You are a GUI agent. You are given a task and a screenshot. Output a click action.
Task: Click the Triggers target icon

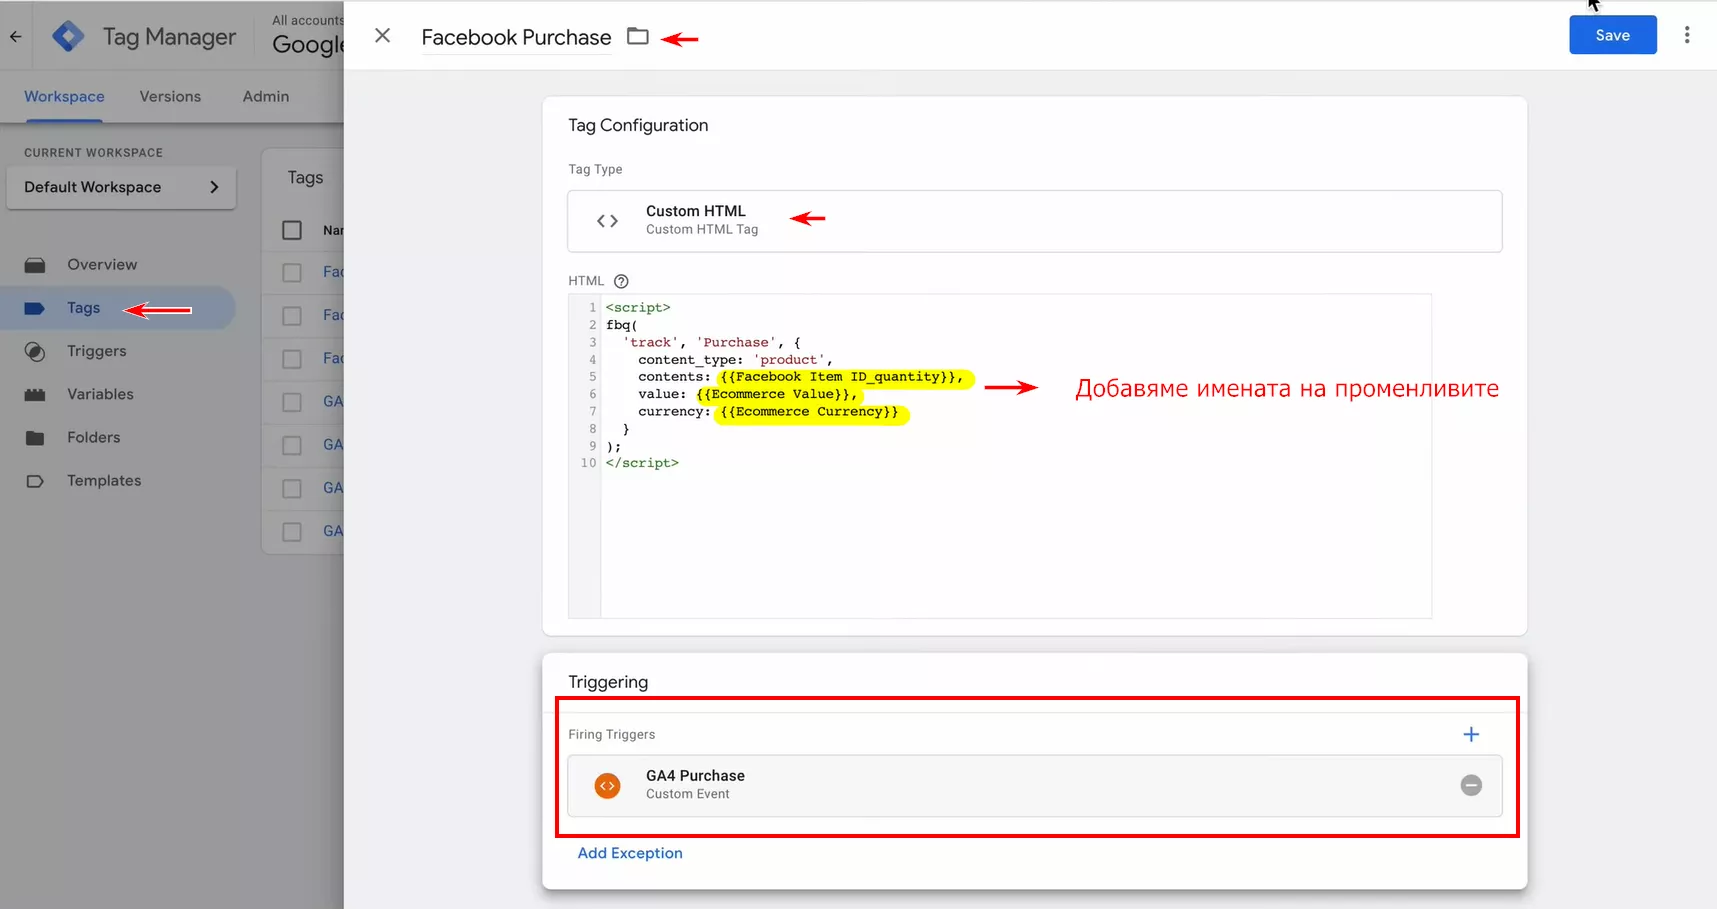[x=35, y=351]
